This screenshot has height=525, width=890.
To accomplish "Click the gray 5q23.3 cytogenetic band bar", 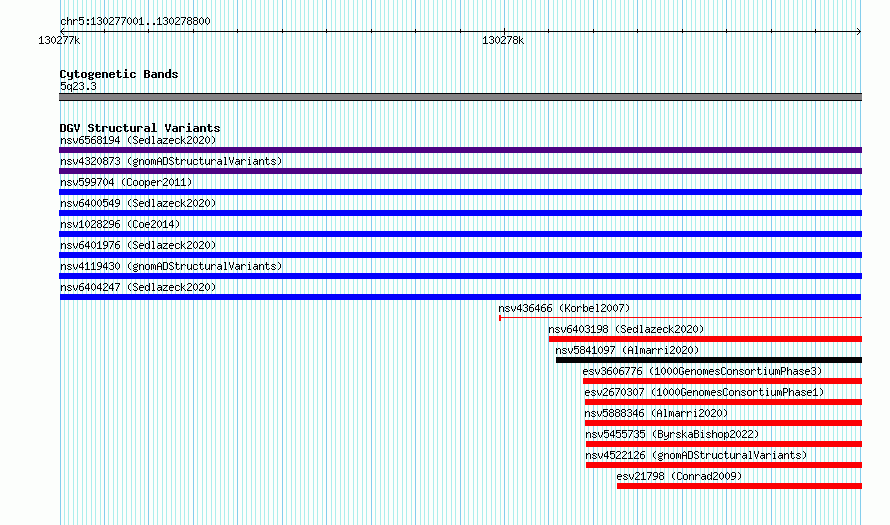I will click(460, 97).
